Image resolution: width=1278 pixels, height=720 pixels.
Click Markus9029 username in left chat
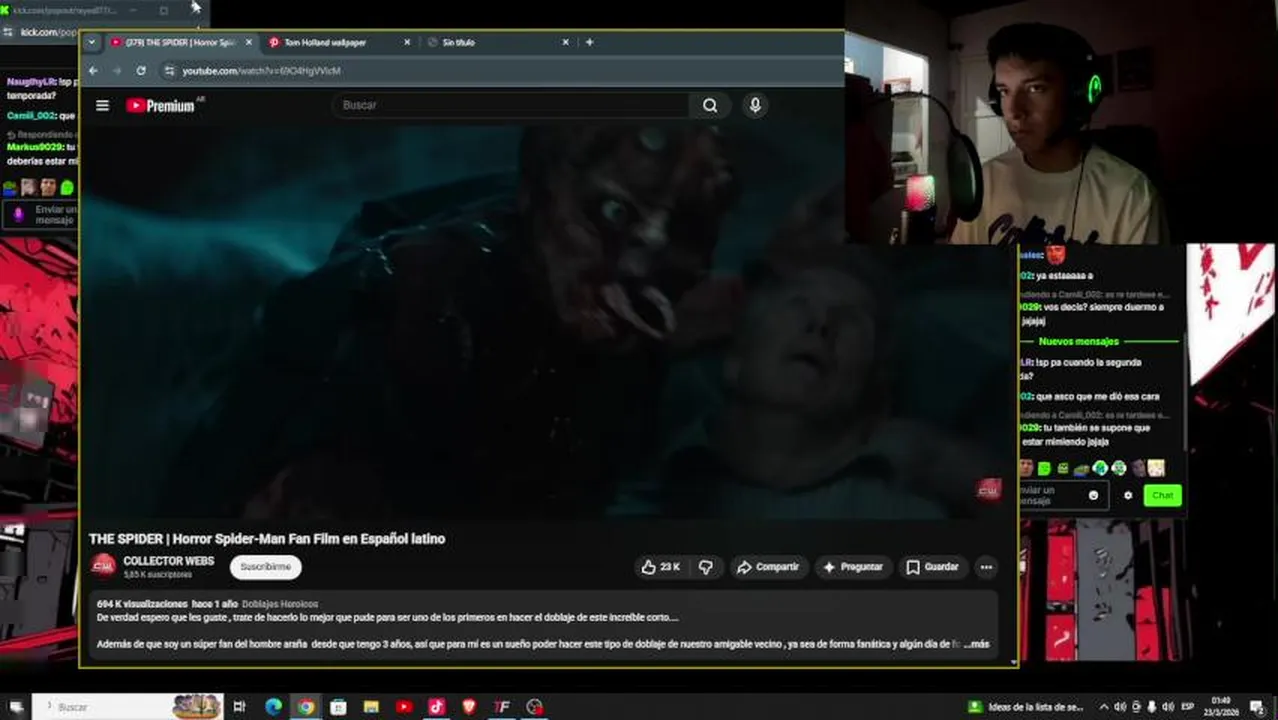pos(34,147)
